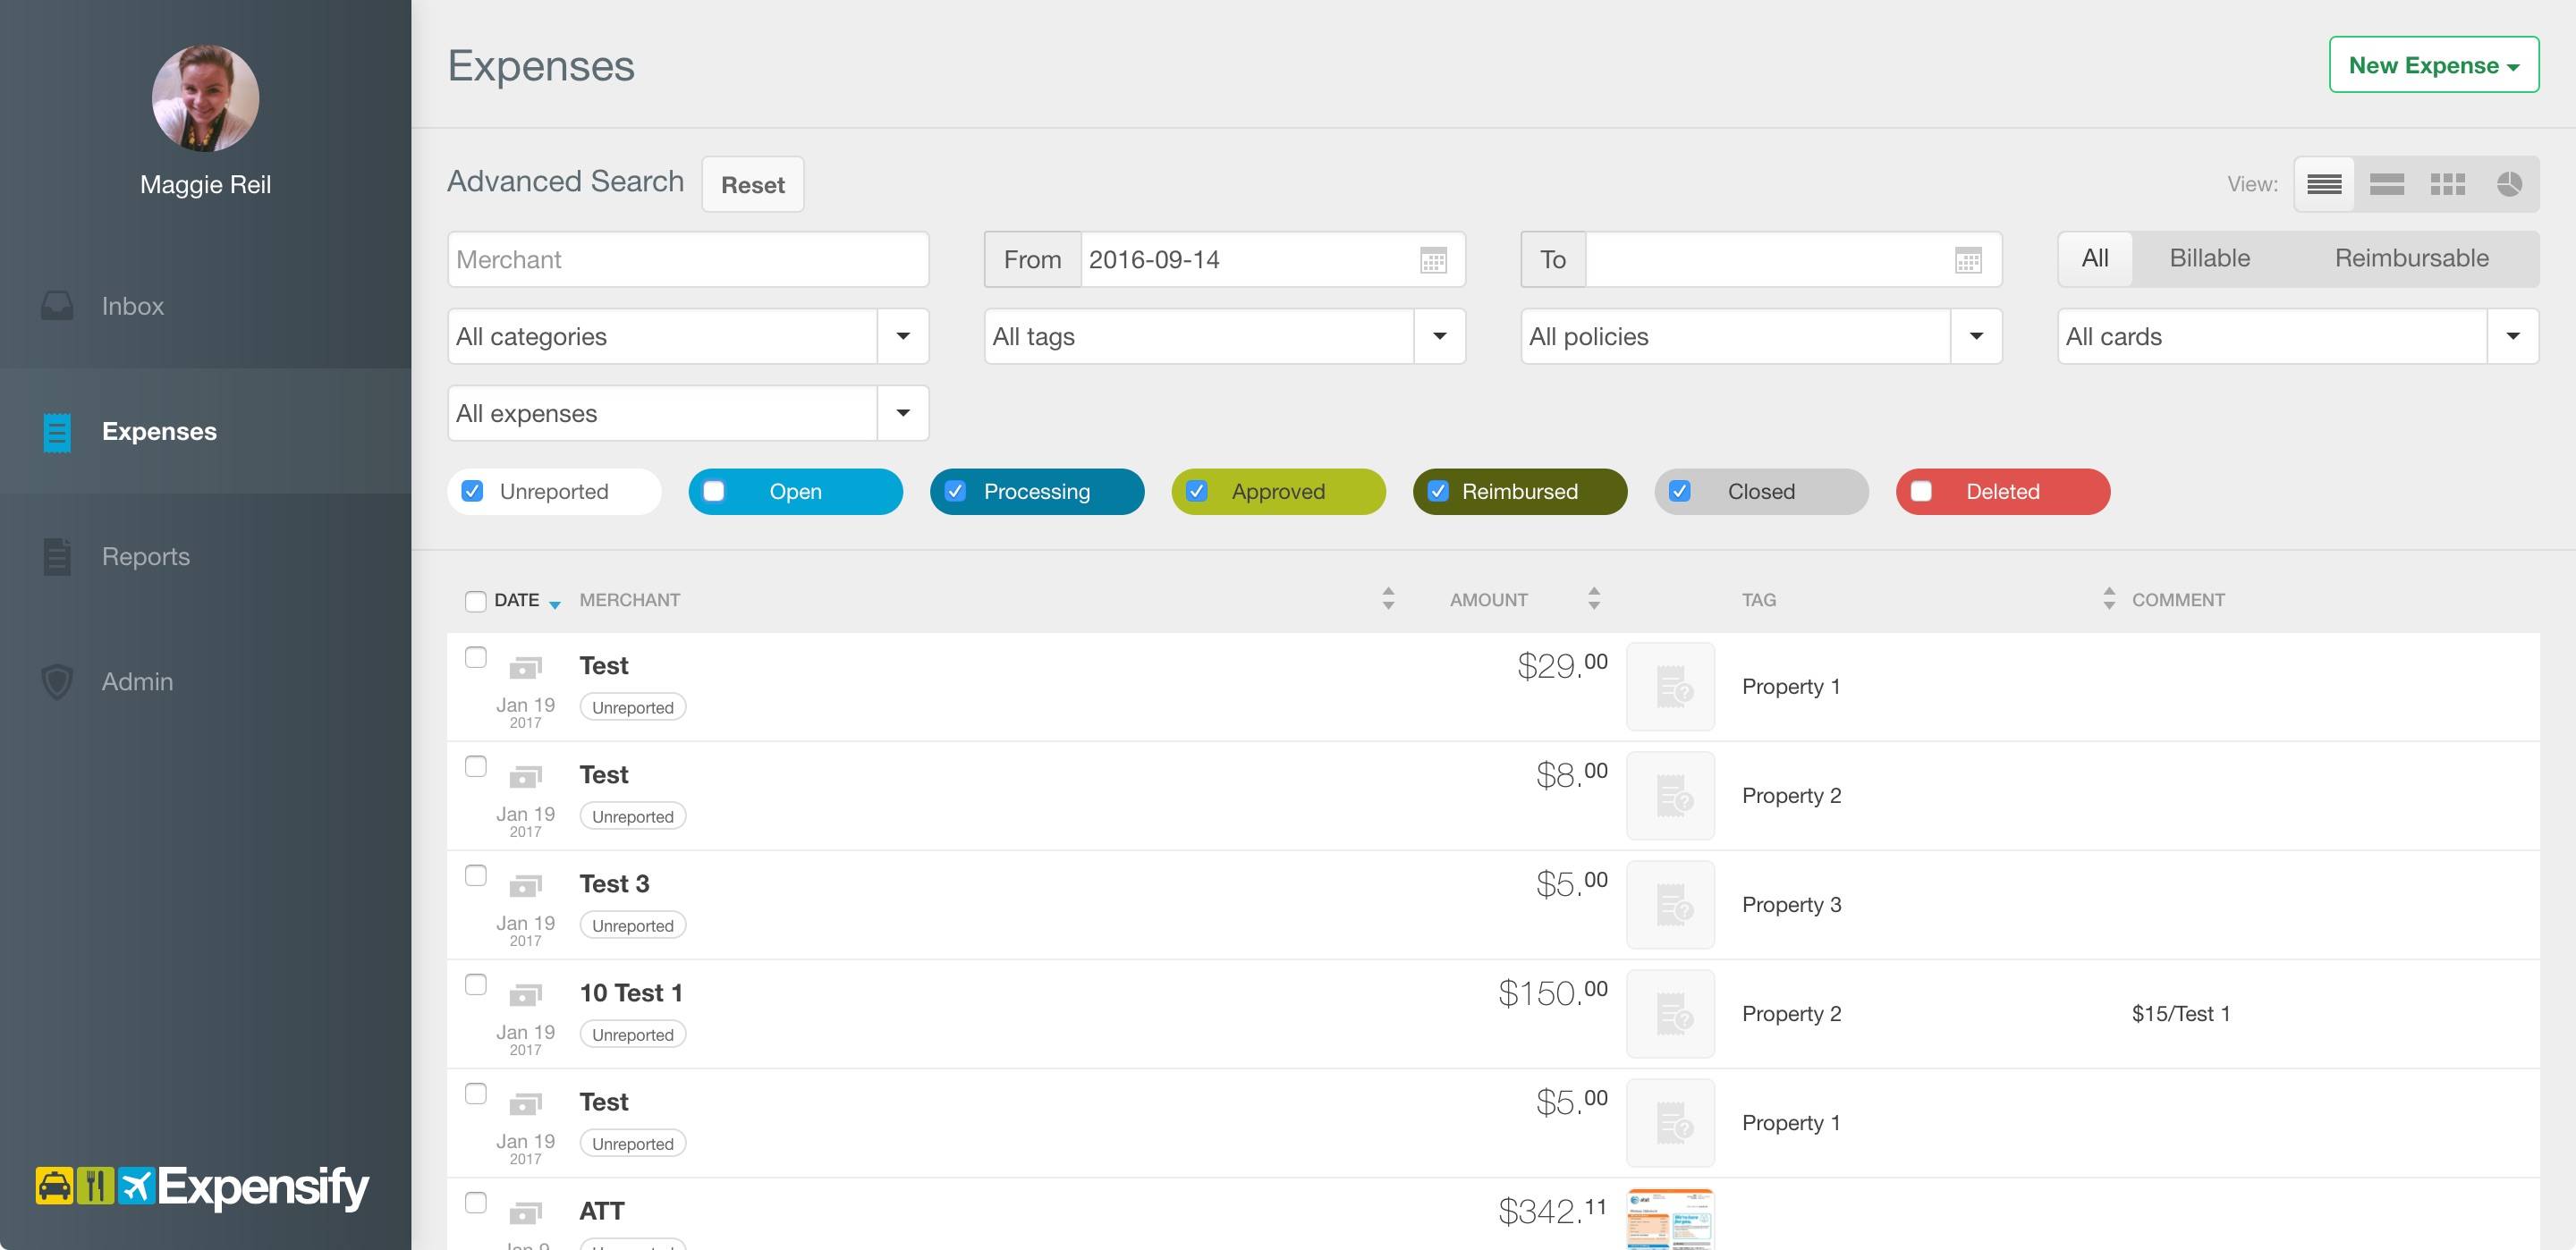2576x1250 pixels.
Task: Disable the Deleted expenses filter
Action: (x=1922, y=489)
